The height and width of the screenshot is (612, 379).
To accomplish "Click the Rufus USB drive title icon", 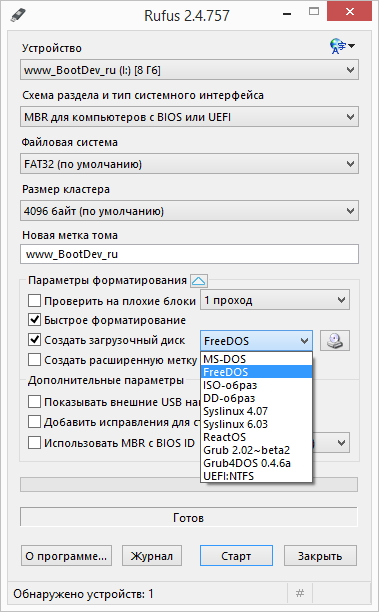I will click(18, 15).
